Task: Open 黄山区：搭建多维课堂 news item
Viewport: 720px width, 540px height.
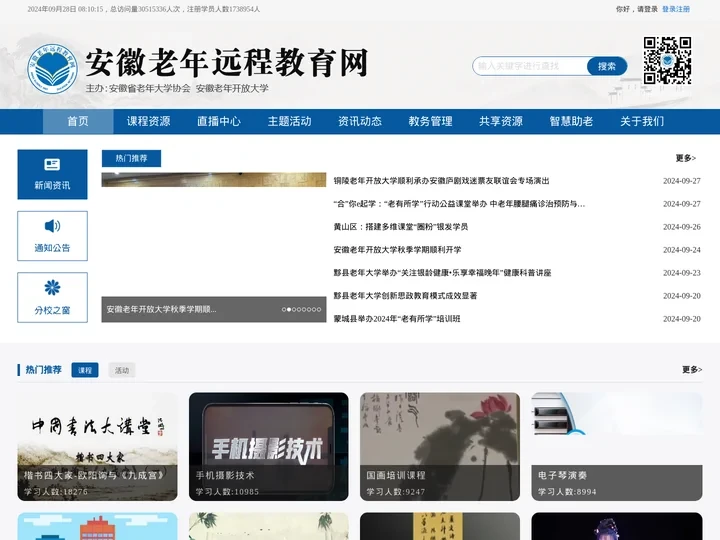Action: click(x=400, y=227)
